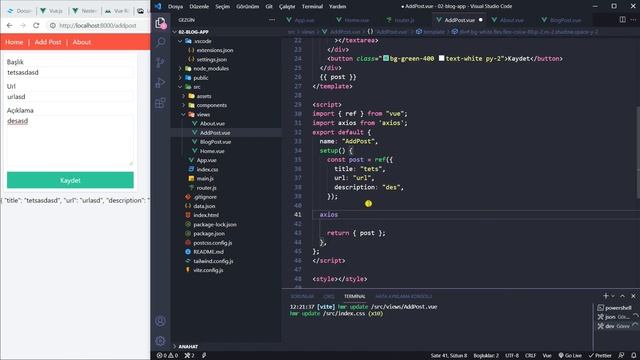640x360 pixels.
Task: Click the text-white color swatch
Action: 441,58
